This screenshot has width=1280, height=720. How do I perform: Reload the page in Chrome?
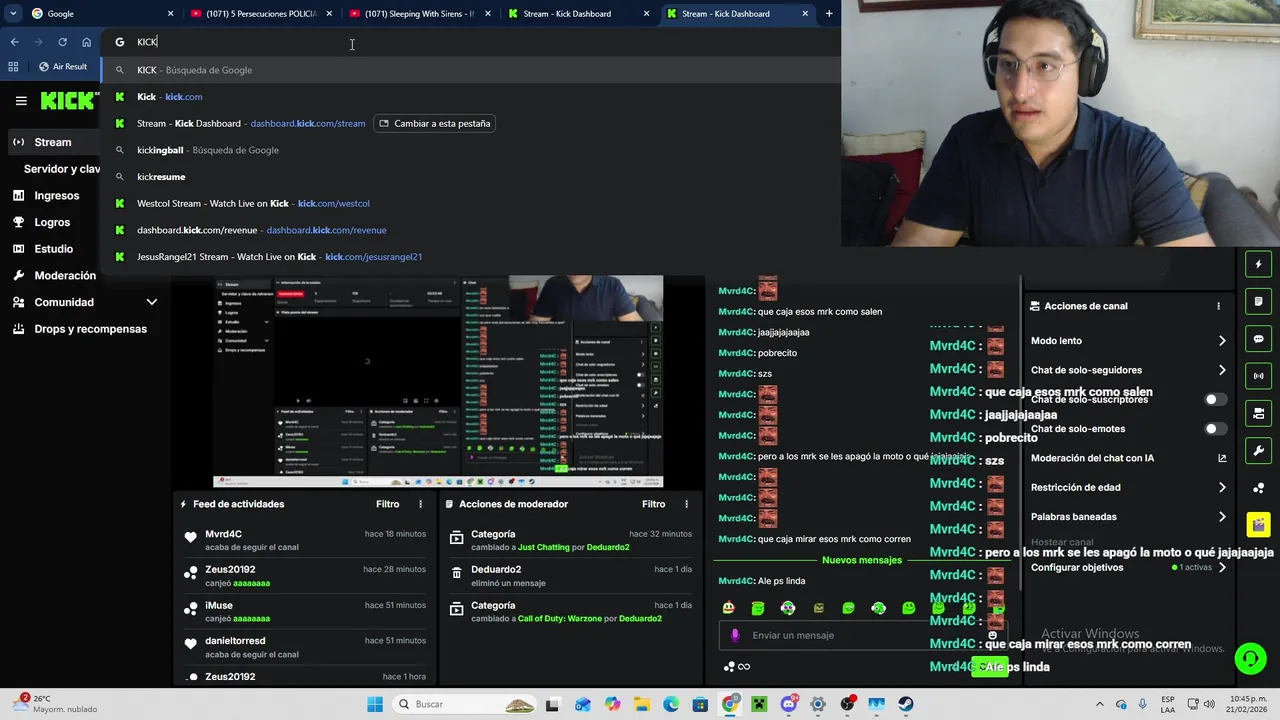point(62,42)
